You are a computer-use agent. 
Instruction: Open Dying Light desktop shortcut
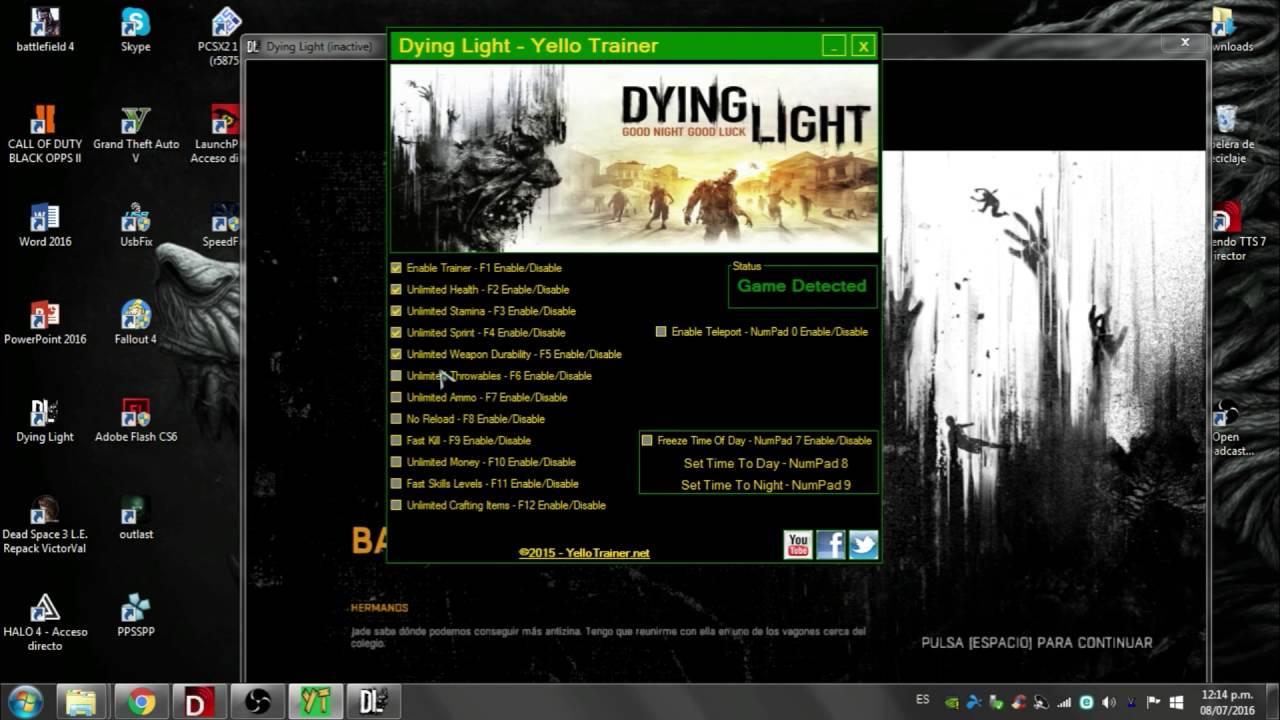45,420
